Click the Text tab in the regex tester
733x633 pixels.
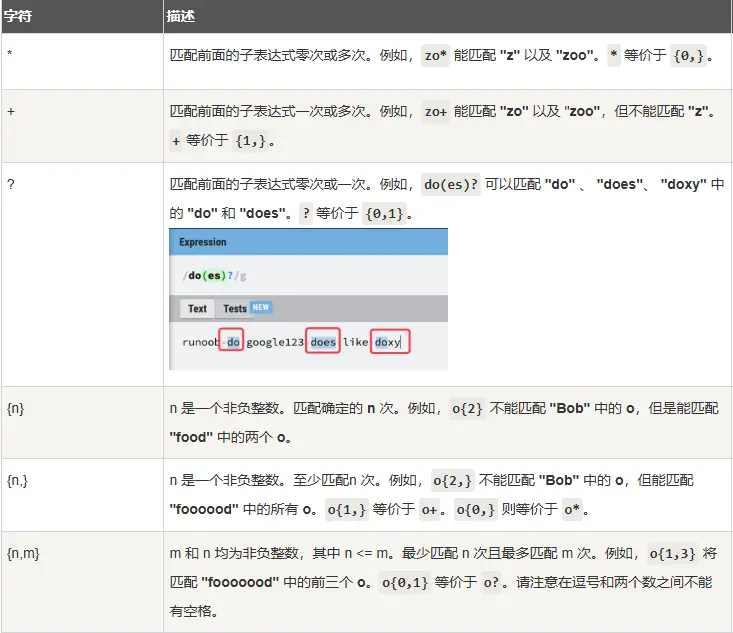tap(197, 308)
